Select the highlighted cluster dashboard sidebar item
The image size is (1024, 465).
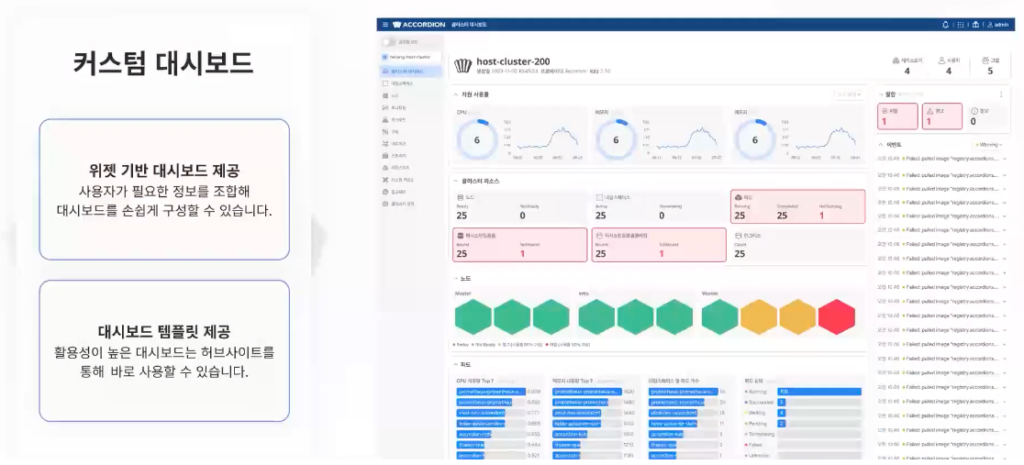coord(409,71)
